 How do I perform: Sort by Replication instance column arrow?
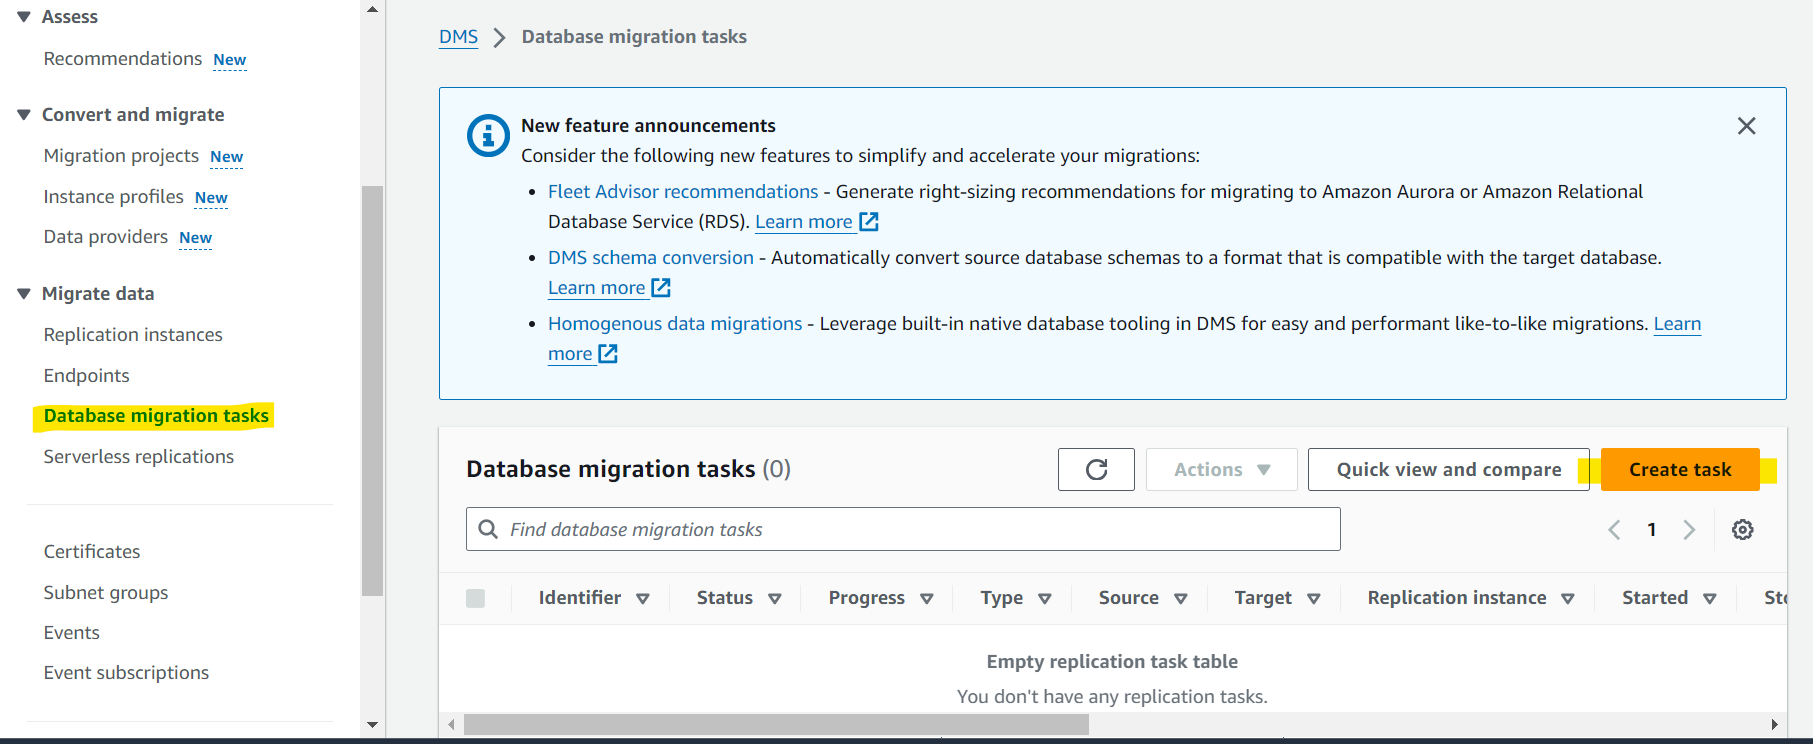[1568, 599]
